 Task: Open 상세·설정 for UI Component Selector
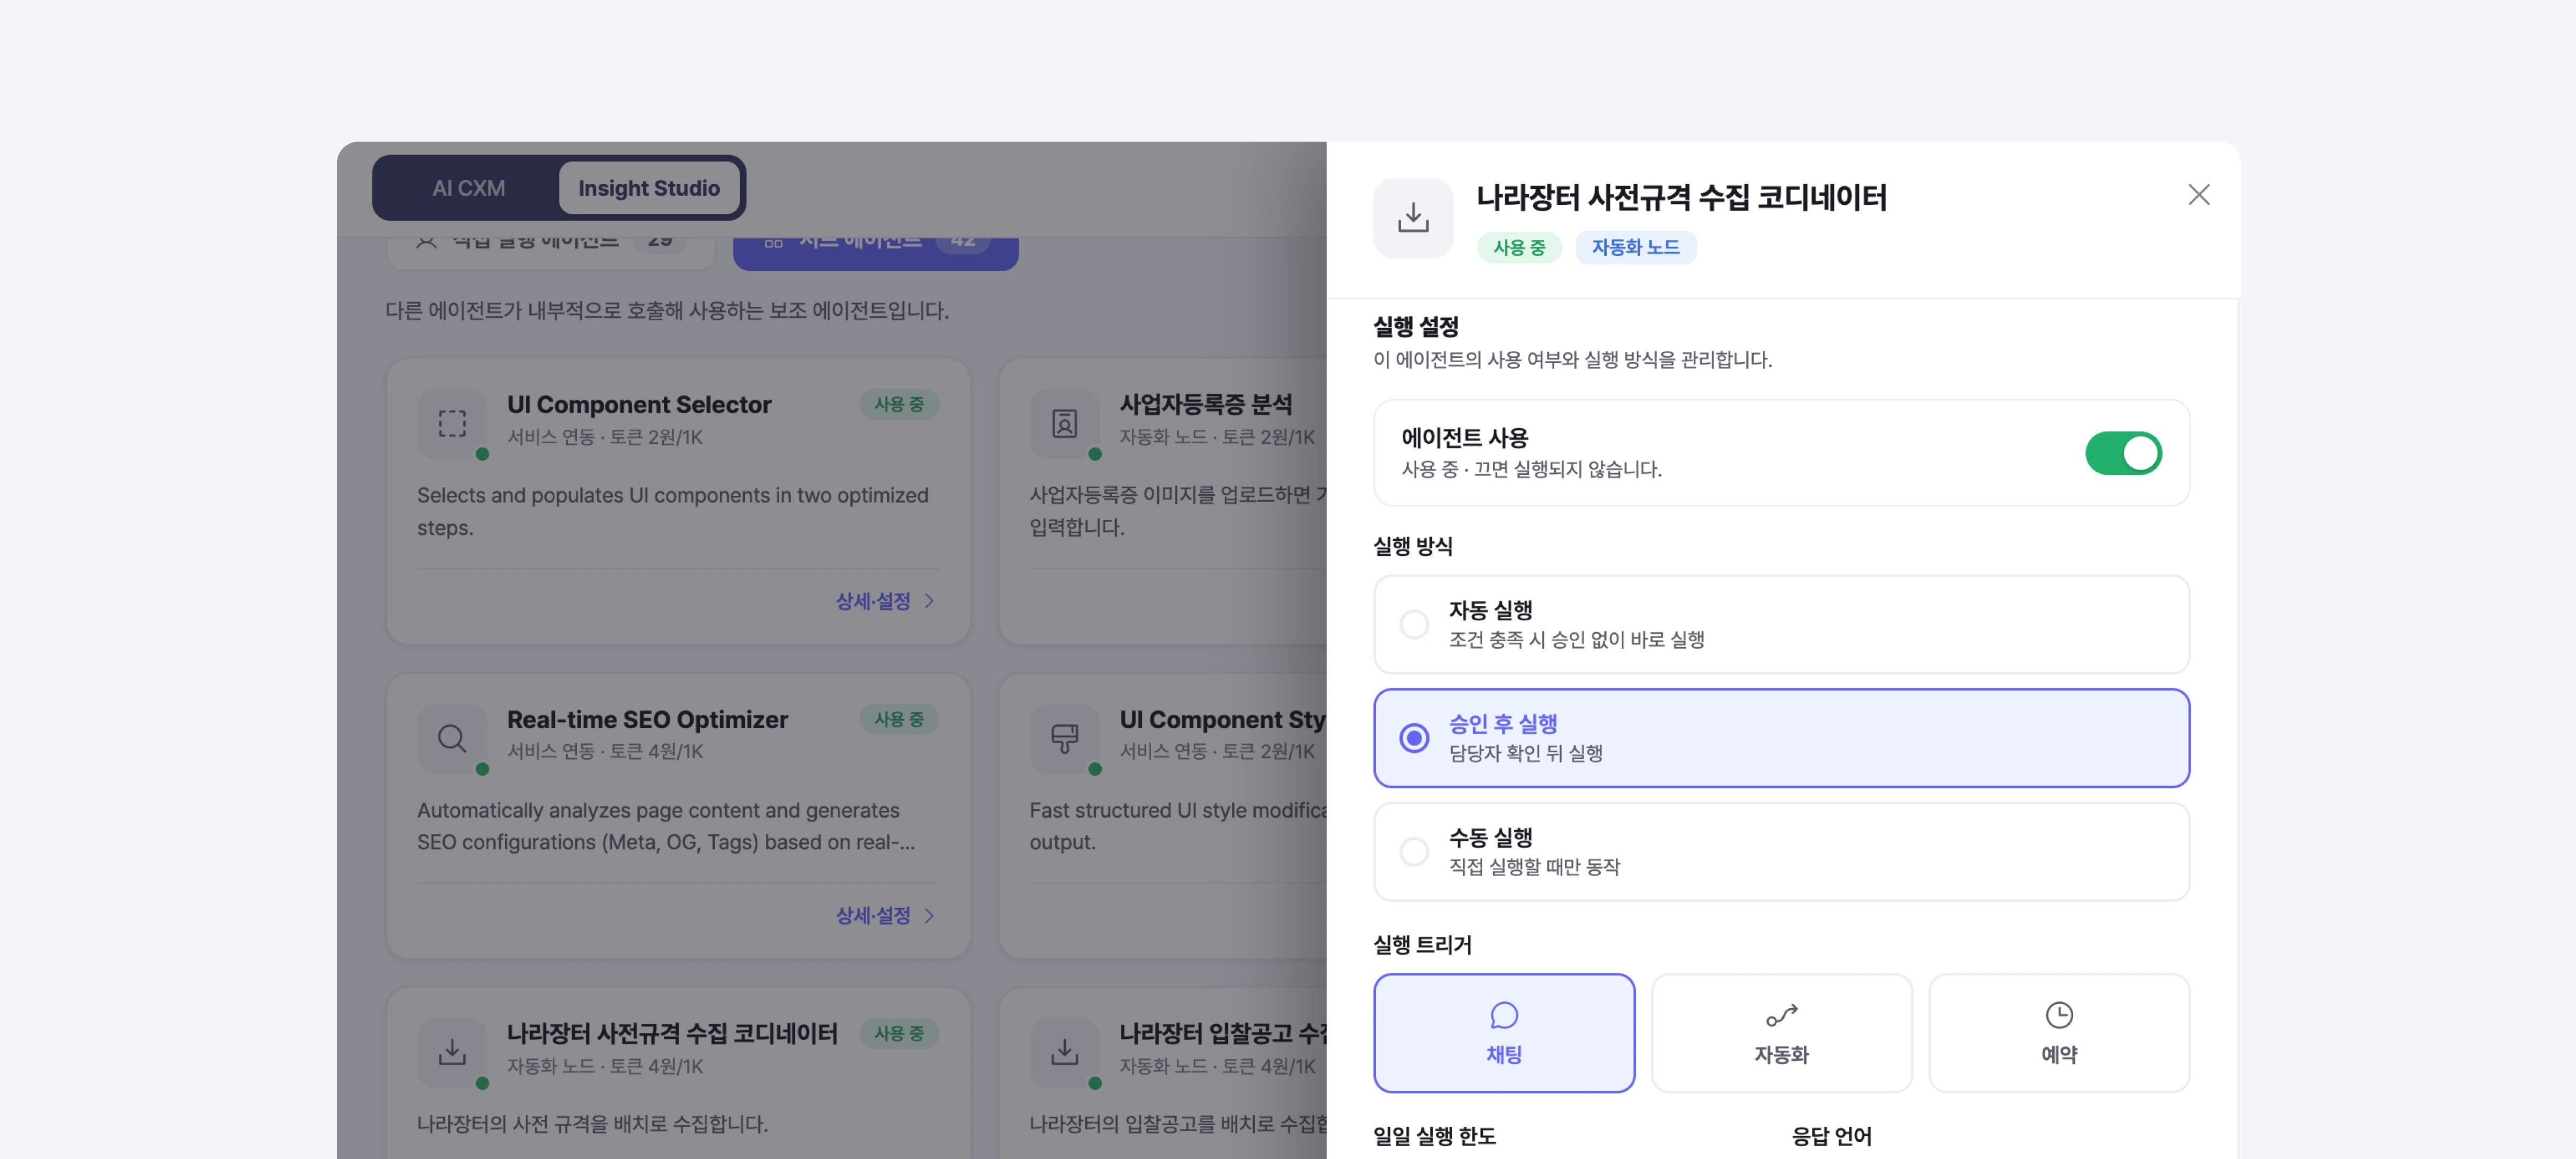[873, 601]
